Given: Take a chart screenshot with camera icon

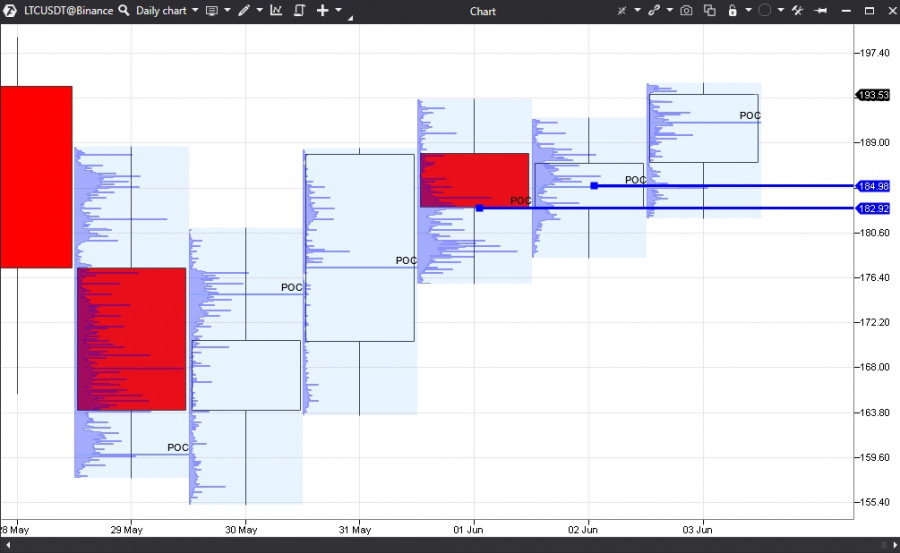Looking at the screenshot, I should [686, 10].
